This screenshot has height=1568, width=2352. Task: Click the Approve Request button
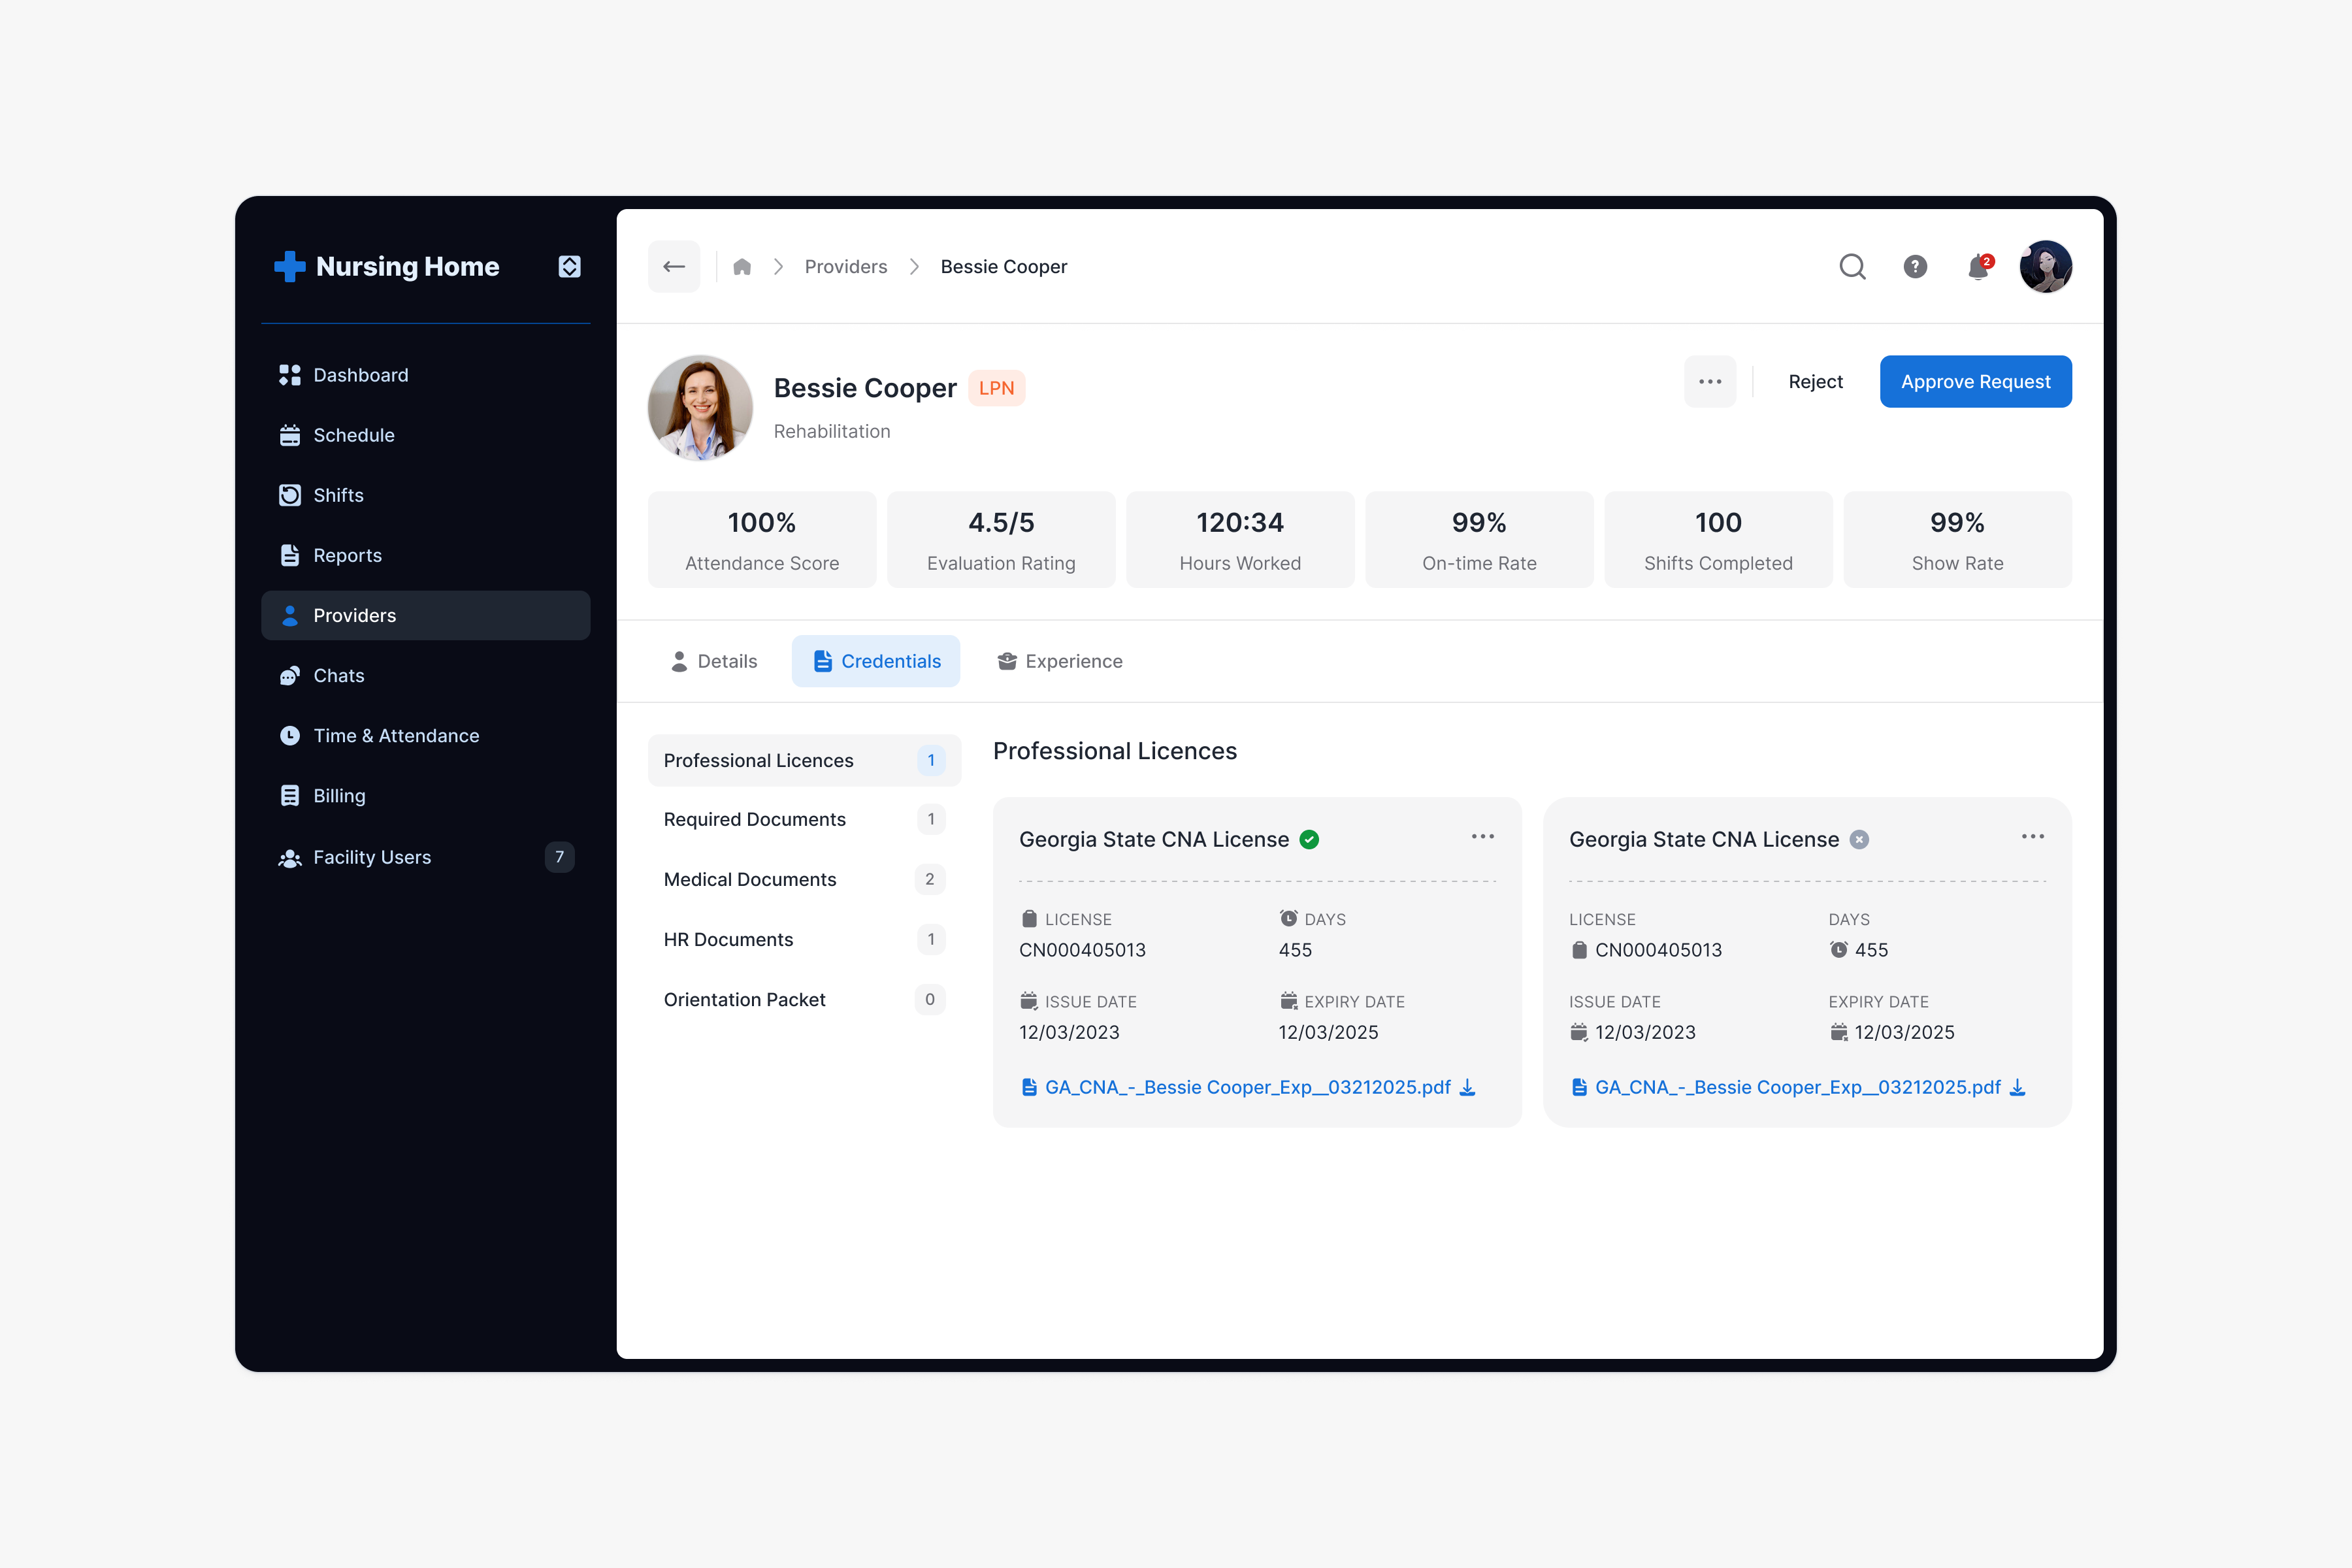(1975, 381)
